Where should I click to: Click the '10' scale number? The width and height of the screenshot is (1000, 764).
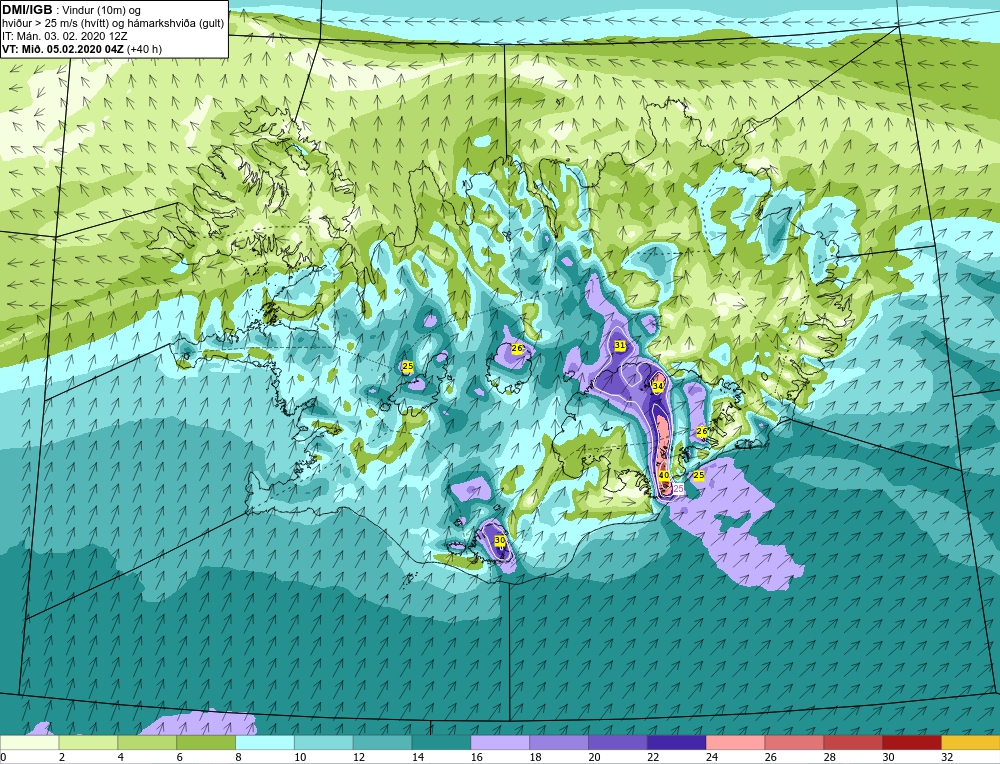300,757
